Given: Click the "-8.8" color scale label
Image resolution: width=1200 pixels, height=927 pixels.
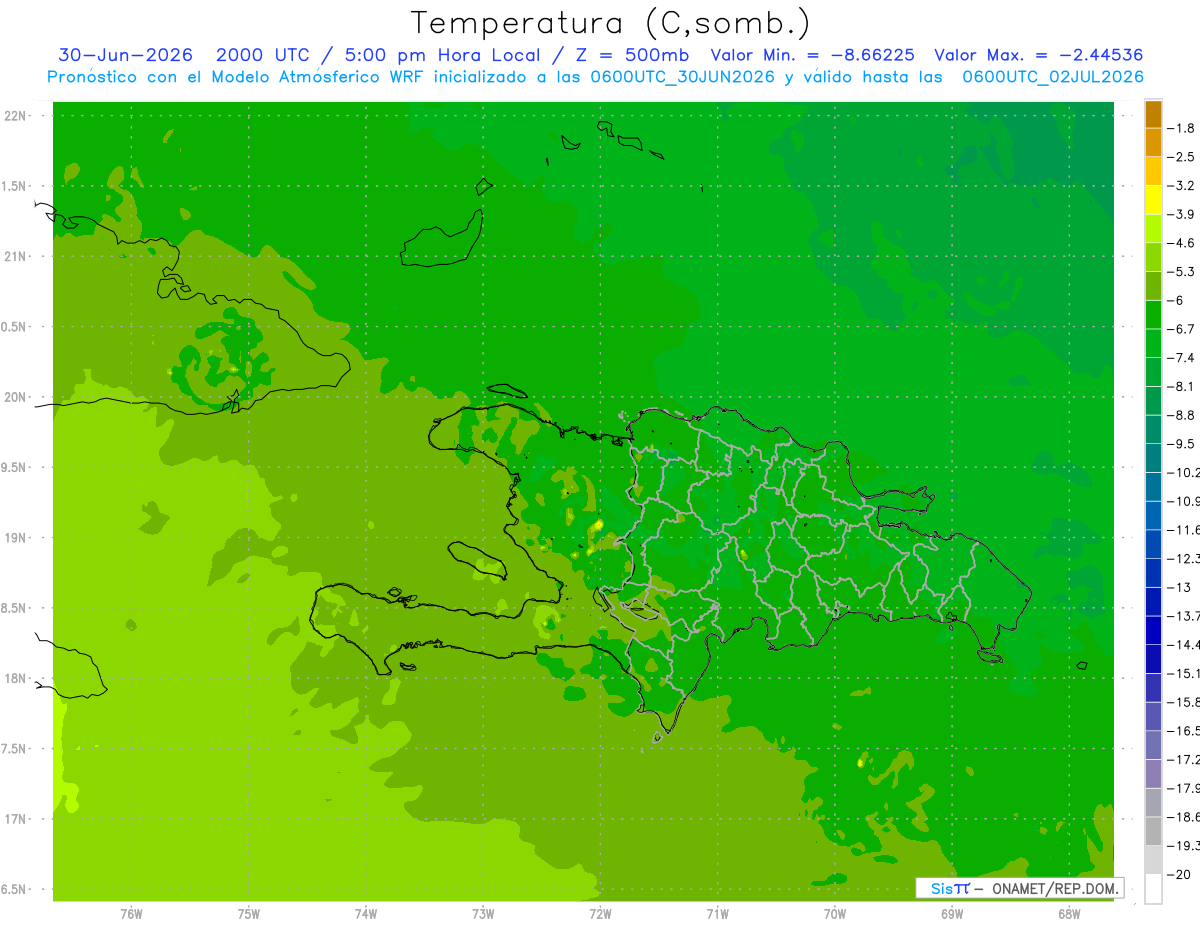Looking at the screenshot, I should tap(1182, 415).
